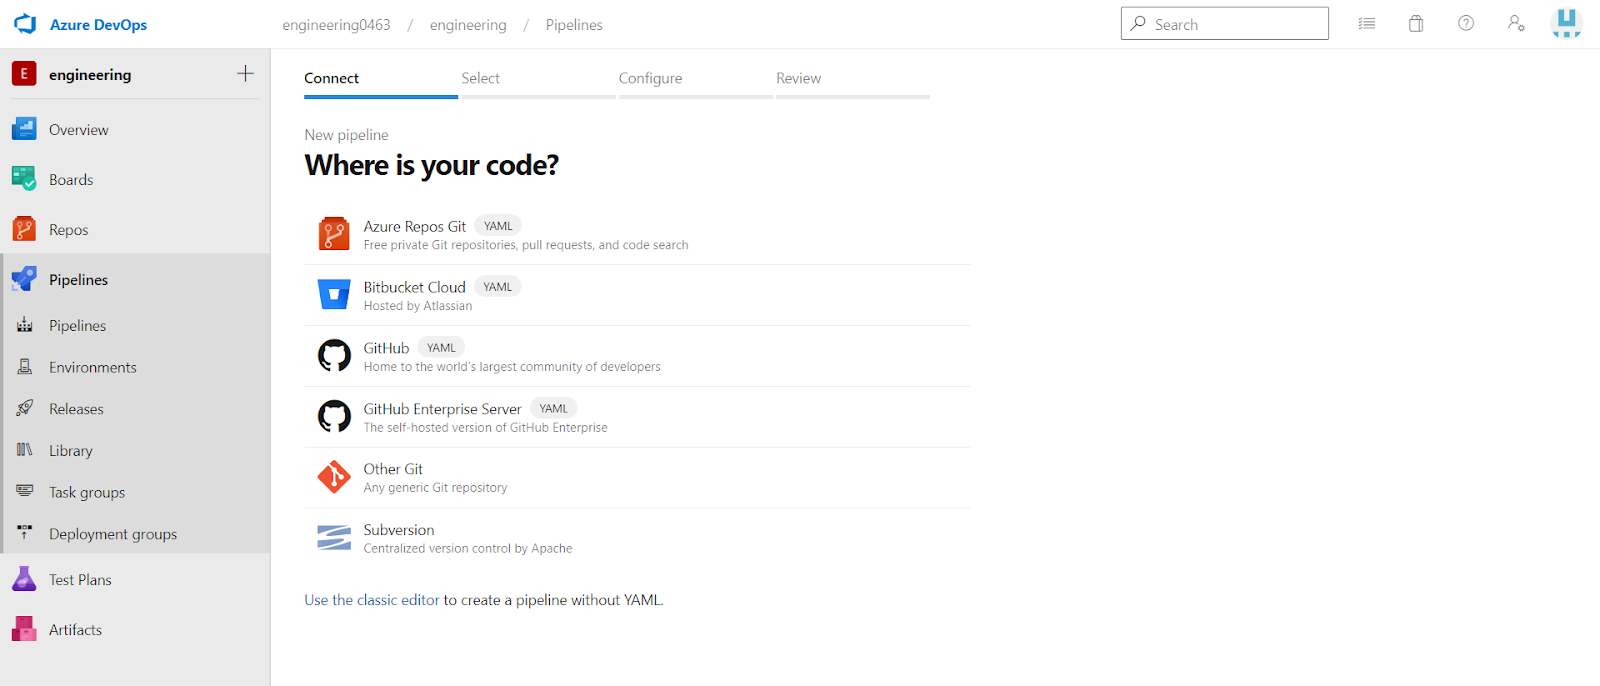Screen dimensions: 1600x686
Task: Click the GitHub octocat icon
Action: pos(334,355)
